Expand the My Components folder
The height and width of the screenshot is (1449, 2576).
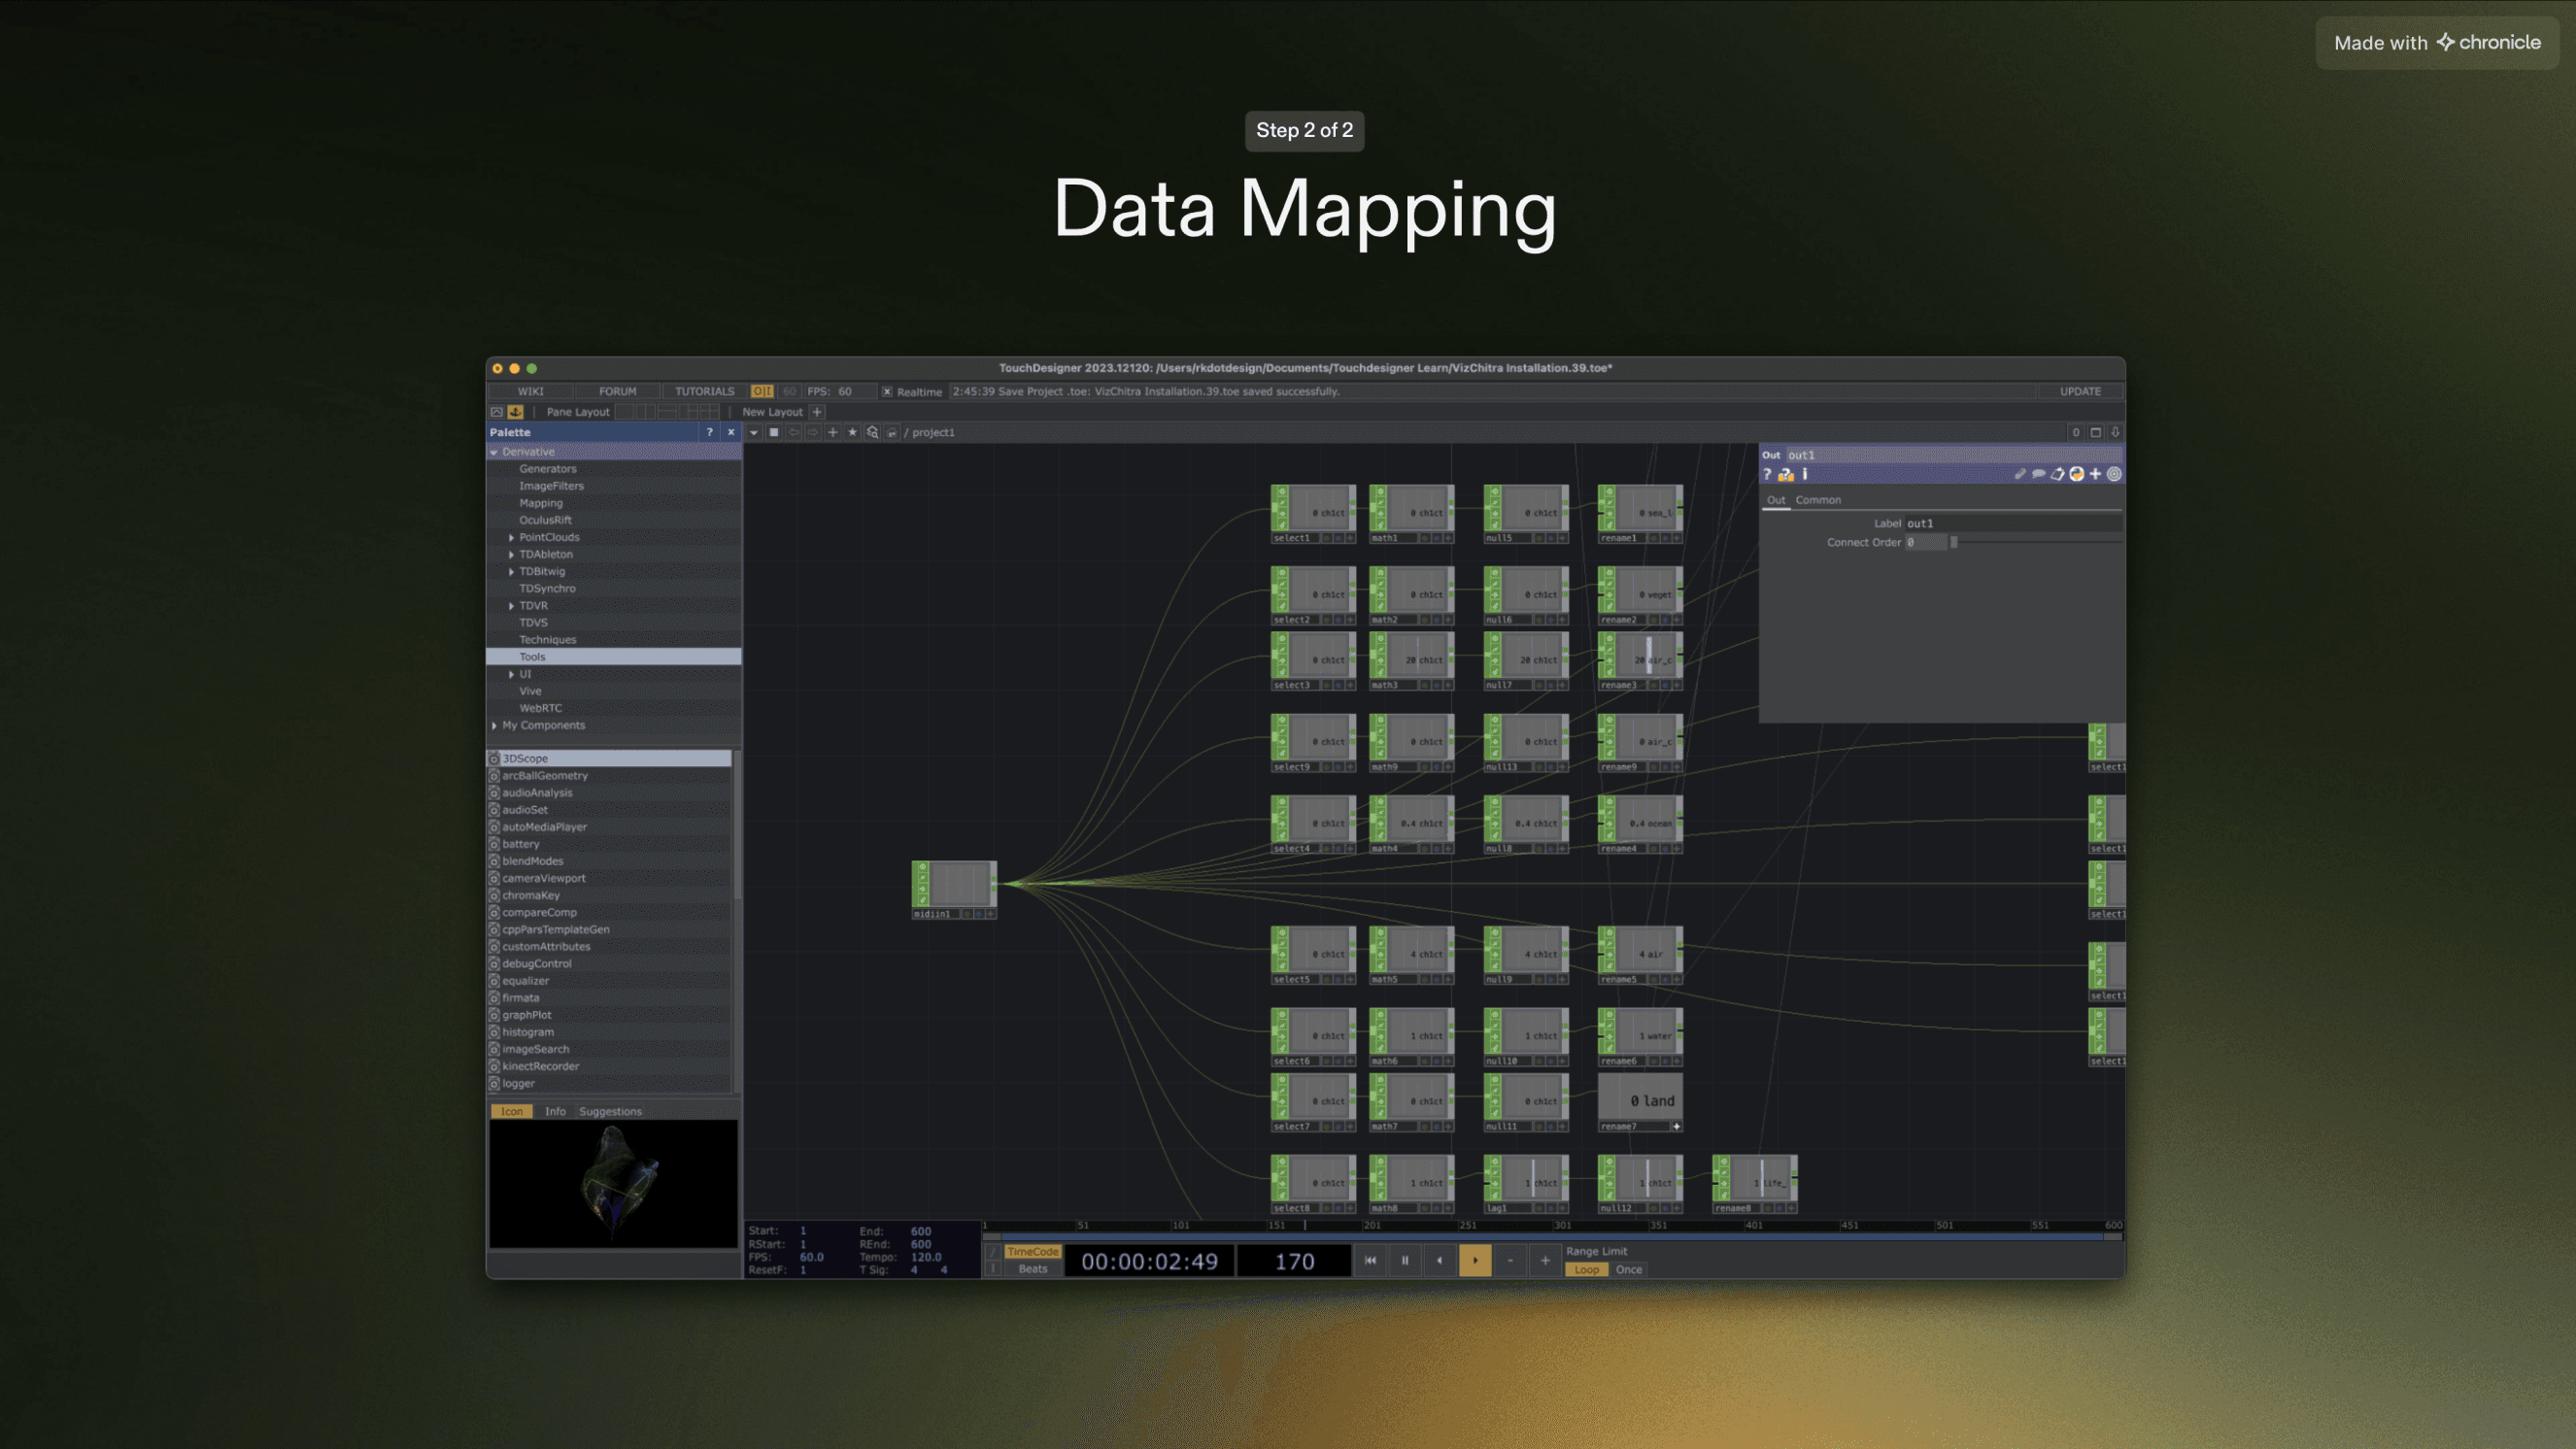[494, 726]
